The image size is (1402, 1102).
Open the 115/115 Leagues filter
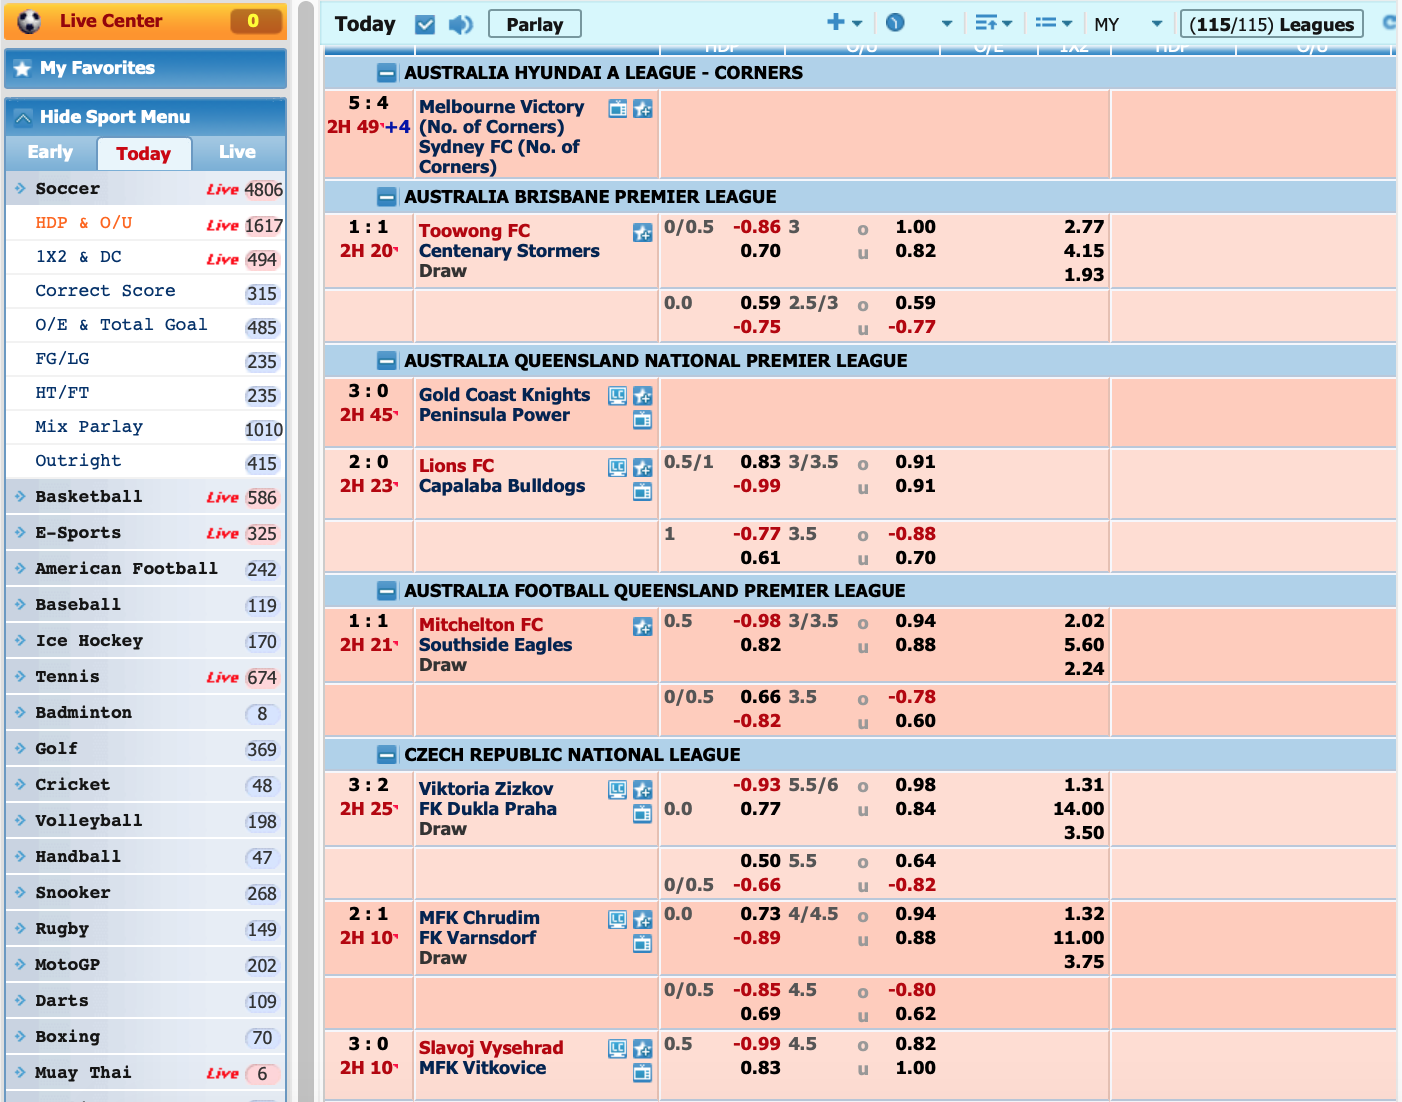(x=1271, y=24)
